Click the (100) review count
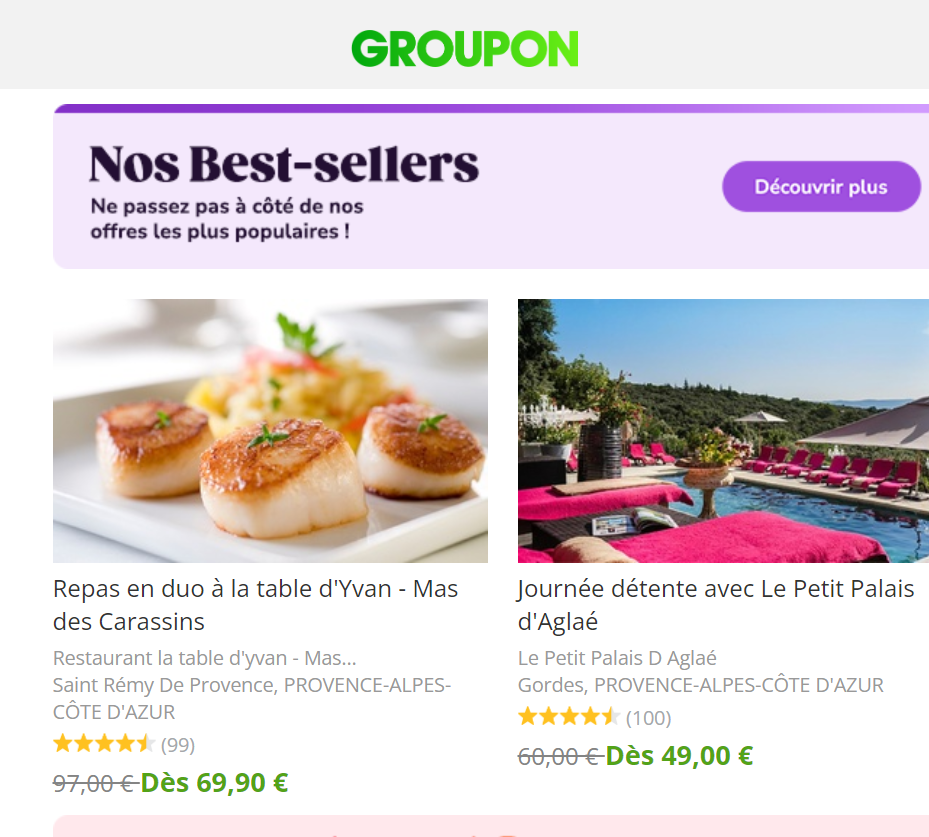929x837 pixels. pos(649,718)
